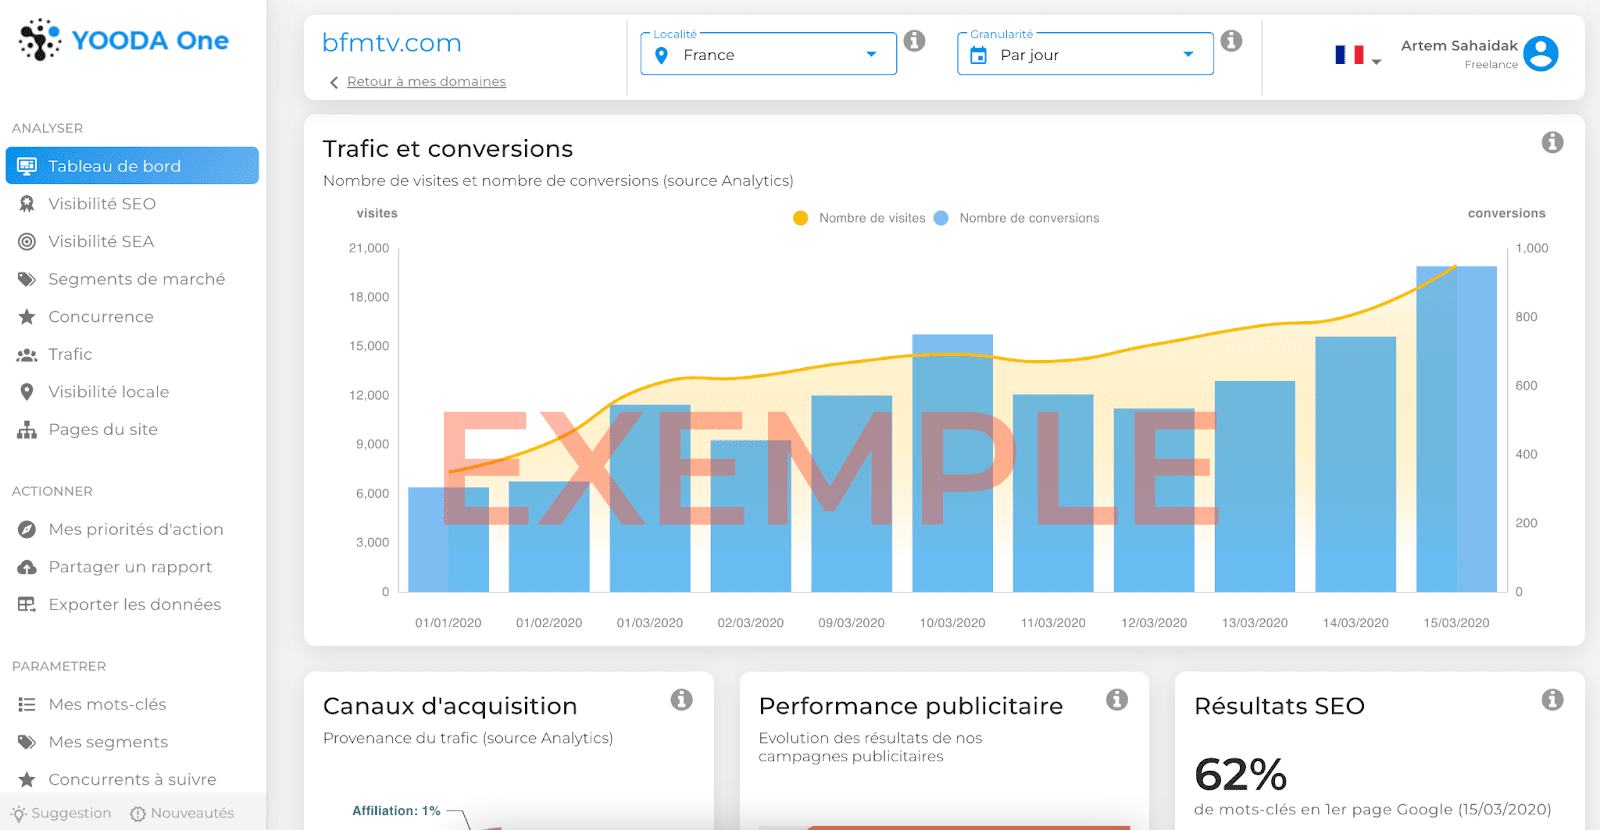Click the Nouveautés link
Image resolution: width=1600 pixels, height=830 pixels.
192,814
